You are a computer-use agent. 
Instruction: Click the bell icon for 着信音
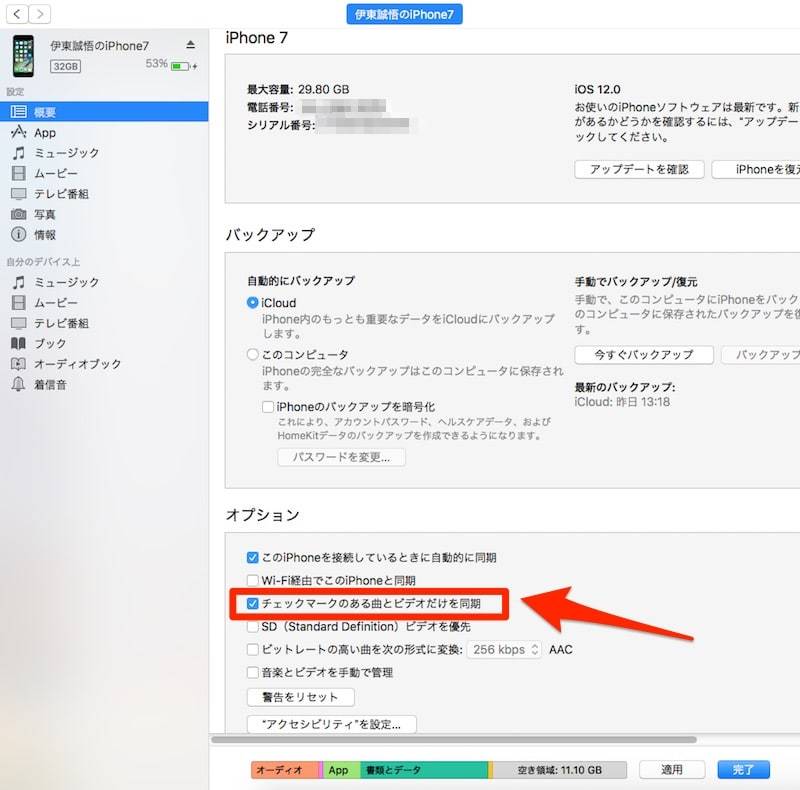click(x=19, y=384)
